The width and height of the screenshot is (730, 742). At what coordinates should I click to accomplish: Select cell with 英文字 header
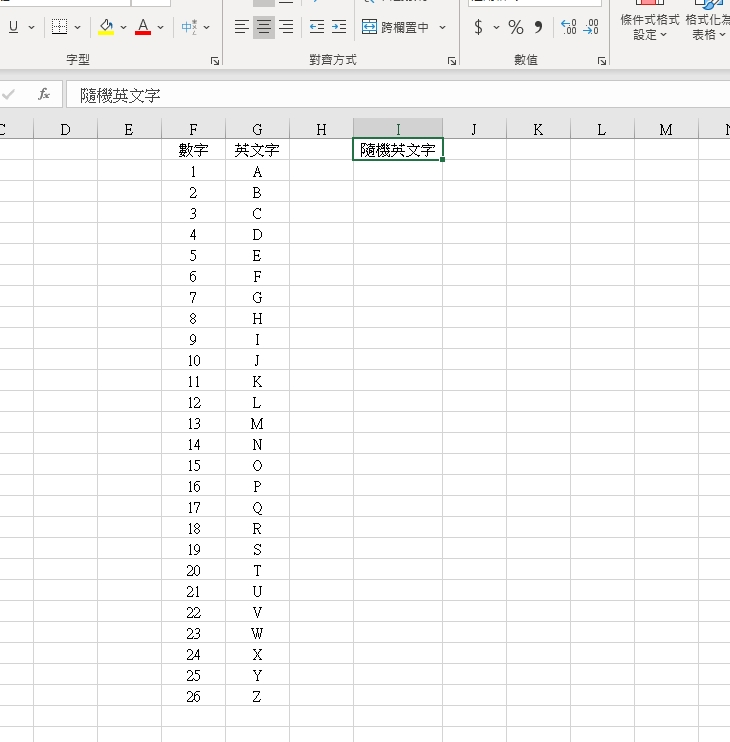click(257, 150)
